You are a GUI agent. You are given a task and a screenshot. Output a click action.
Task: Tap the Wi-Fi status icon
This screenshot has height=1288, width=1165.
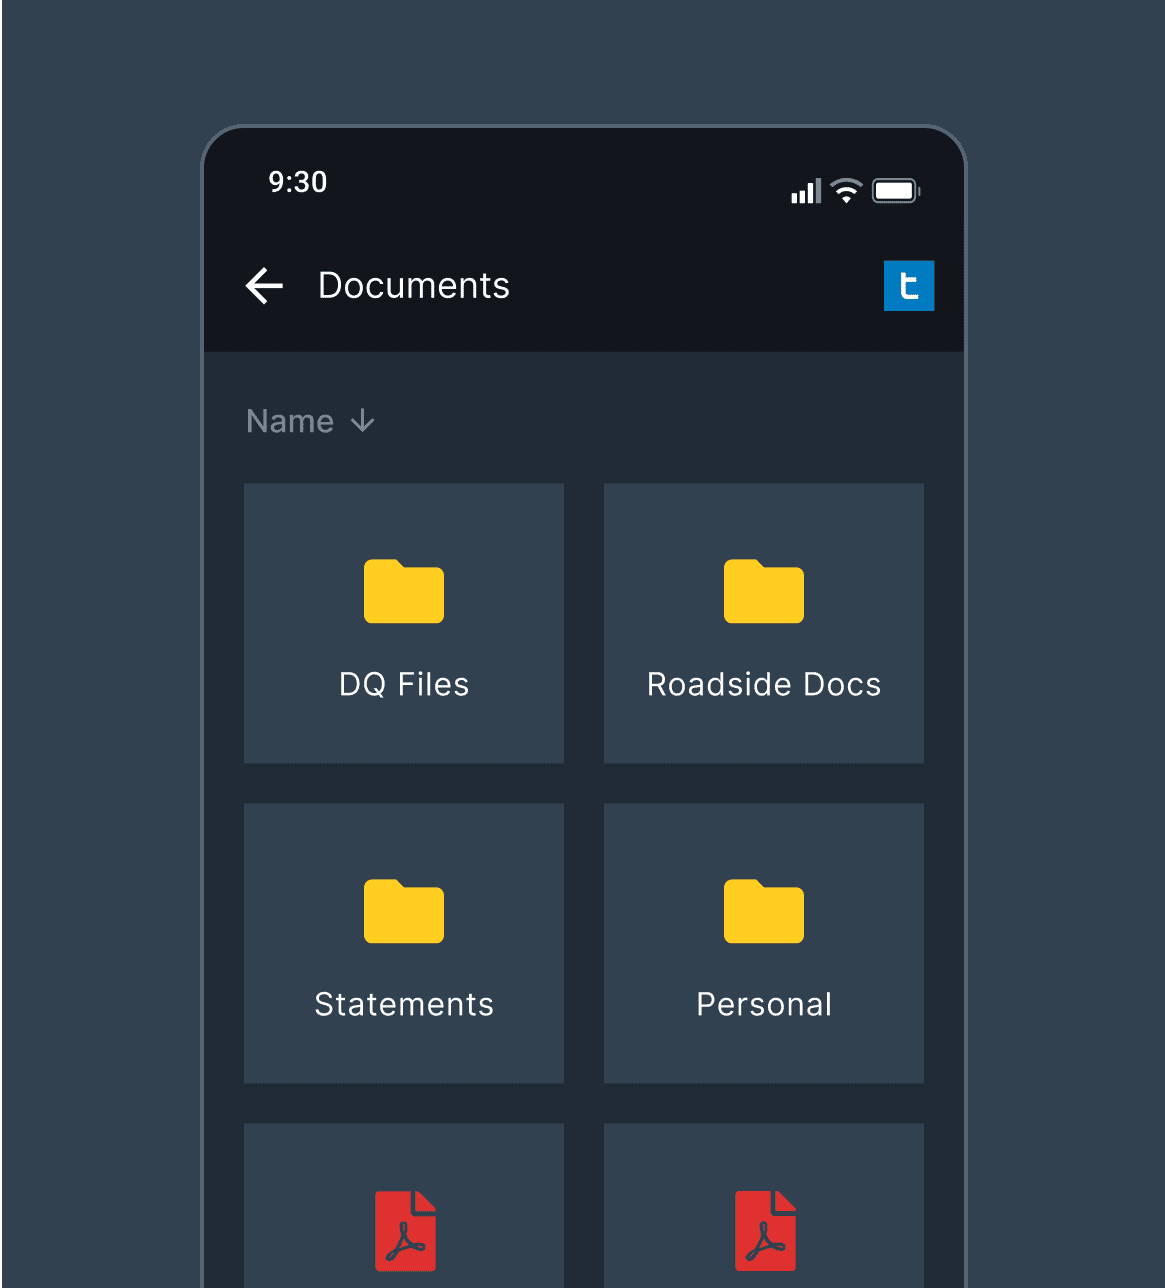846,190
